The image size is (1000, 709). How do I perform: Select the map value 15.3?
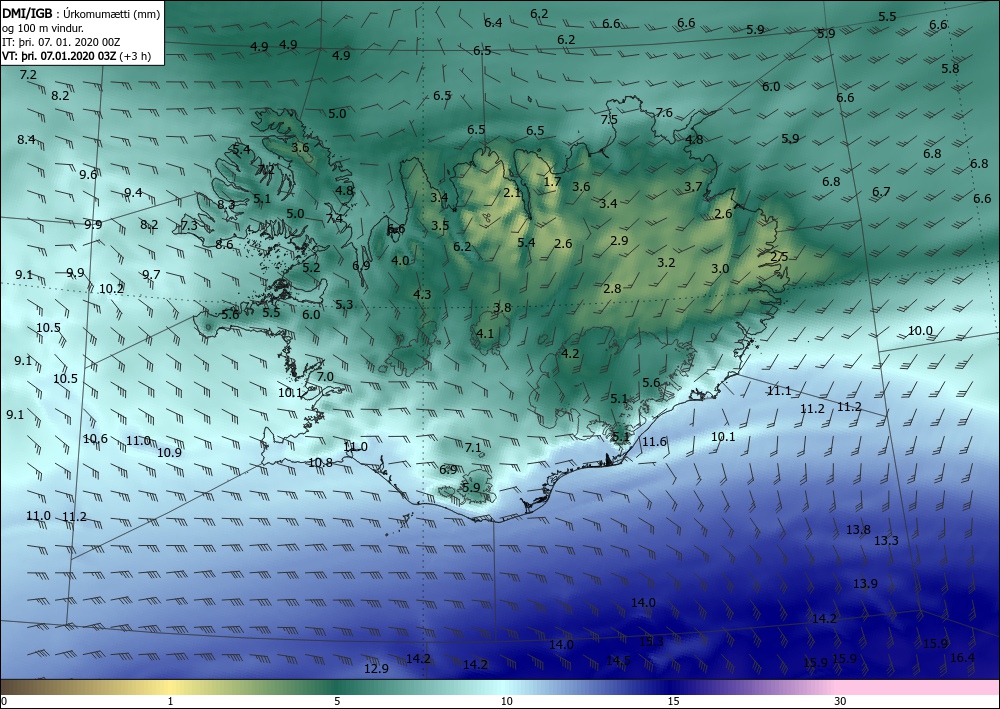coord(651,641)
